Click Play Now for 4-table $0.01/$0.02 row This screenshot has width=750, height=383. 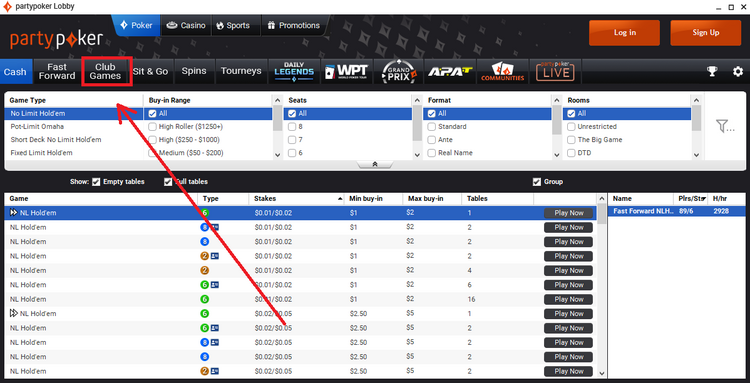tap(568, 271)
